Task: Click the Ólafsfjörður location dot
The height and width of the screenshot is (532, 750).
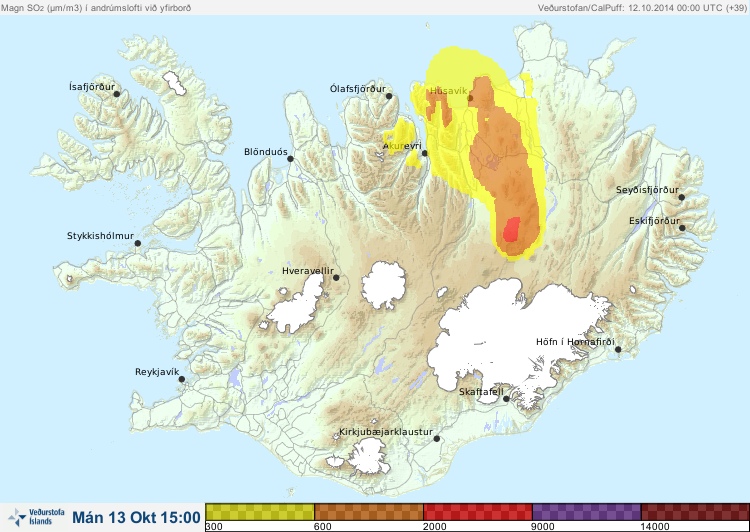Action: 389,96
